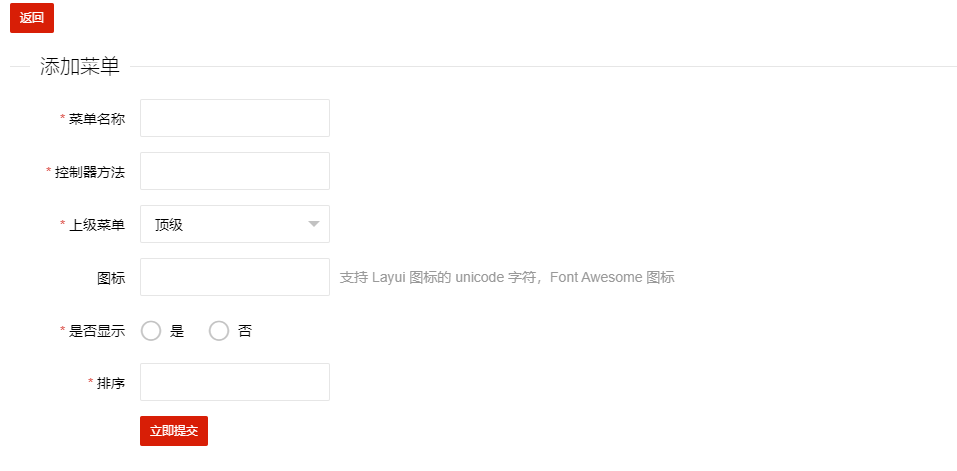The image size is (957, 471).
Task: Select the 否 radio circle
Action: pos(219,331)
